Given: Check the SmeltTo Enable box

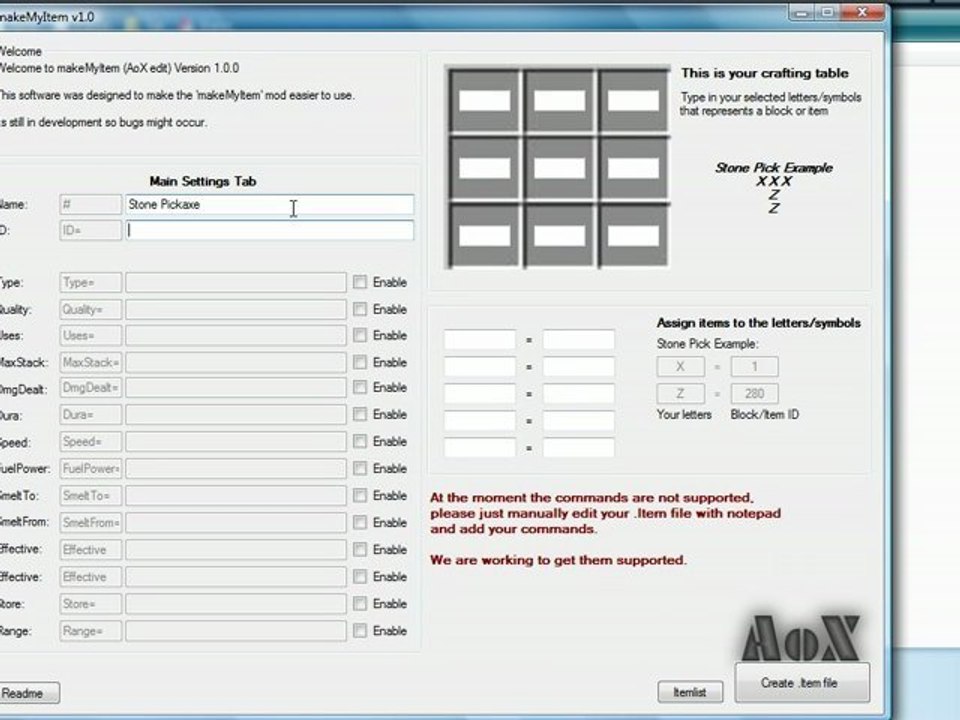Looking at the screenshot, I should (x=360, y=495).
